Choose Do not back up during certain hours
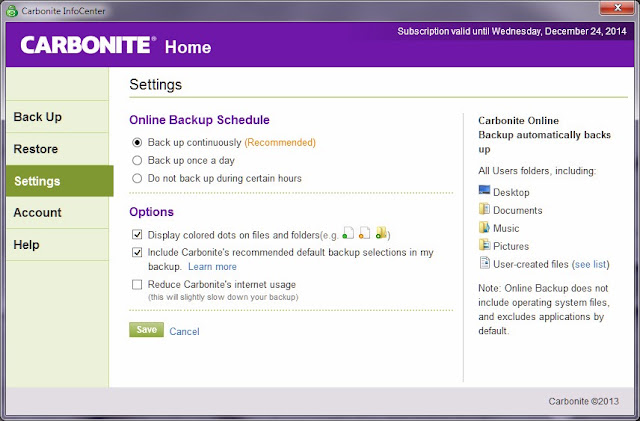Image resolution: width=640 pixels, height=421 pixels. 137,178
